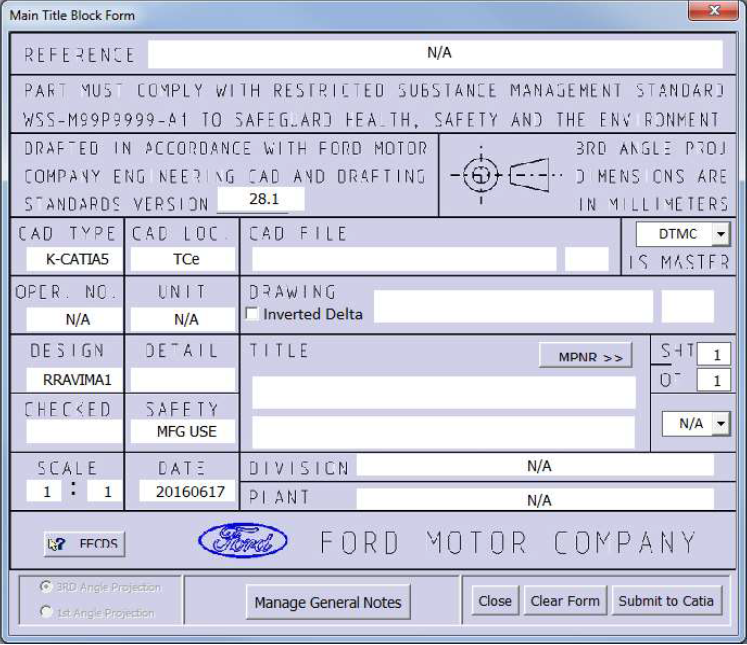The width and height of the screenshot is (747, 645).
Task: Select 1st Angle Projection radio option
Action: click(x=46, y=611)
